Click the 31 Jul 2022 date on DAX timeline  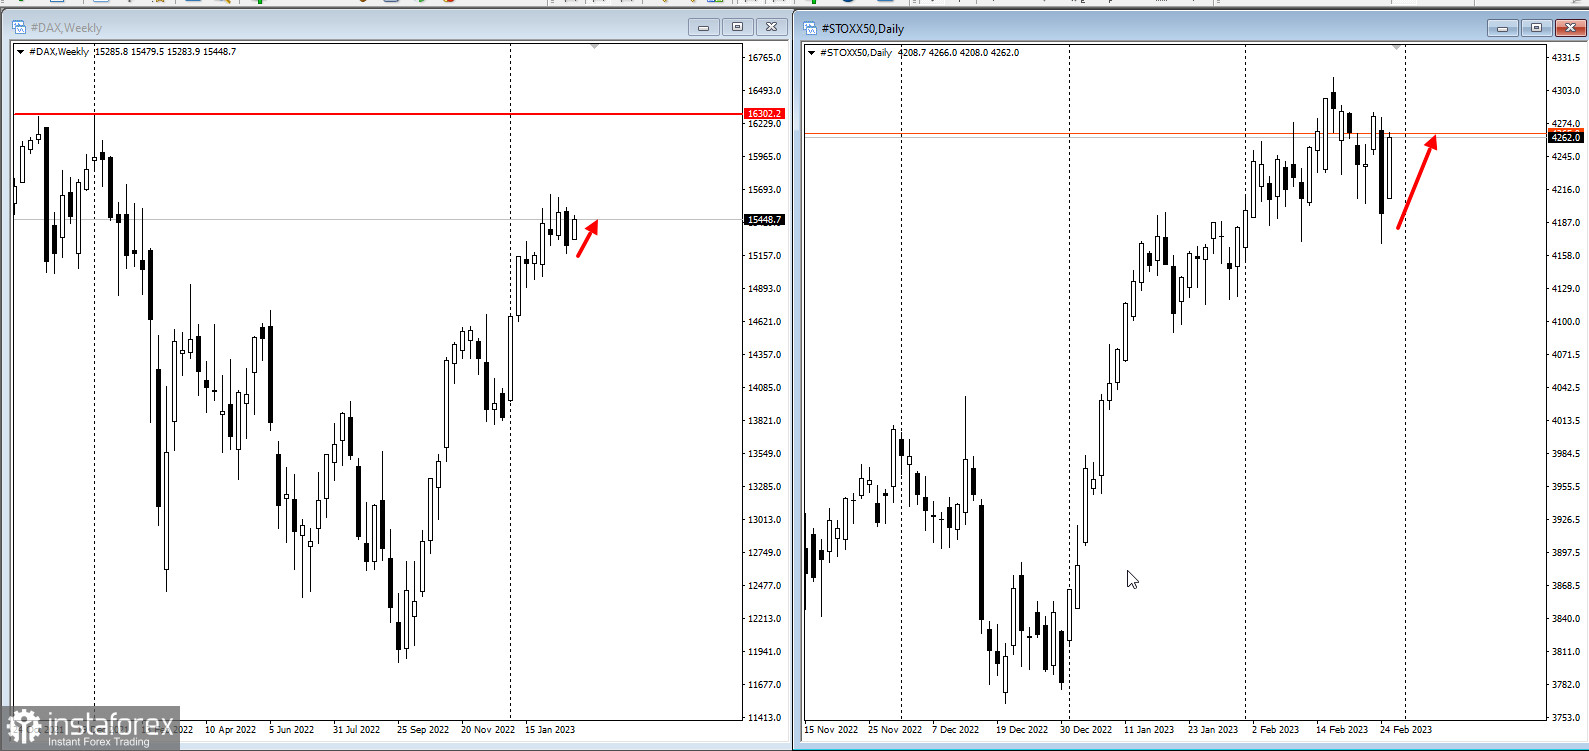(356, 730)
